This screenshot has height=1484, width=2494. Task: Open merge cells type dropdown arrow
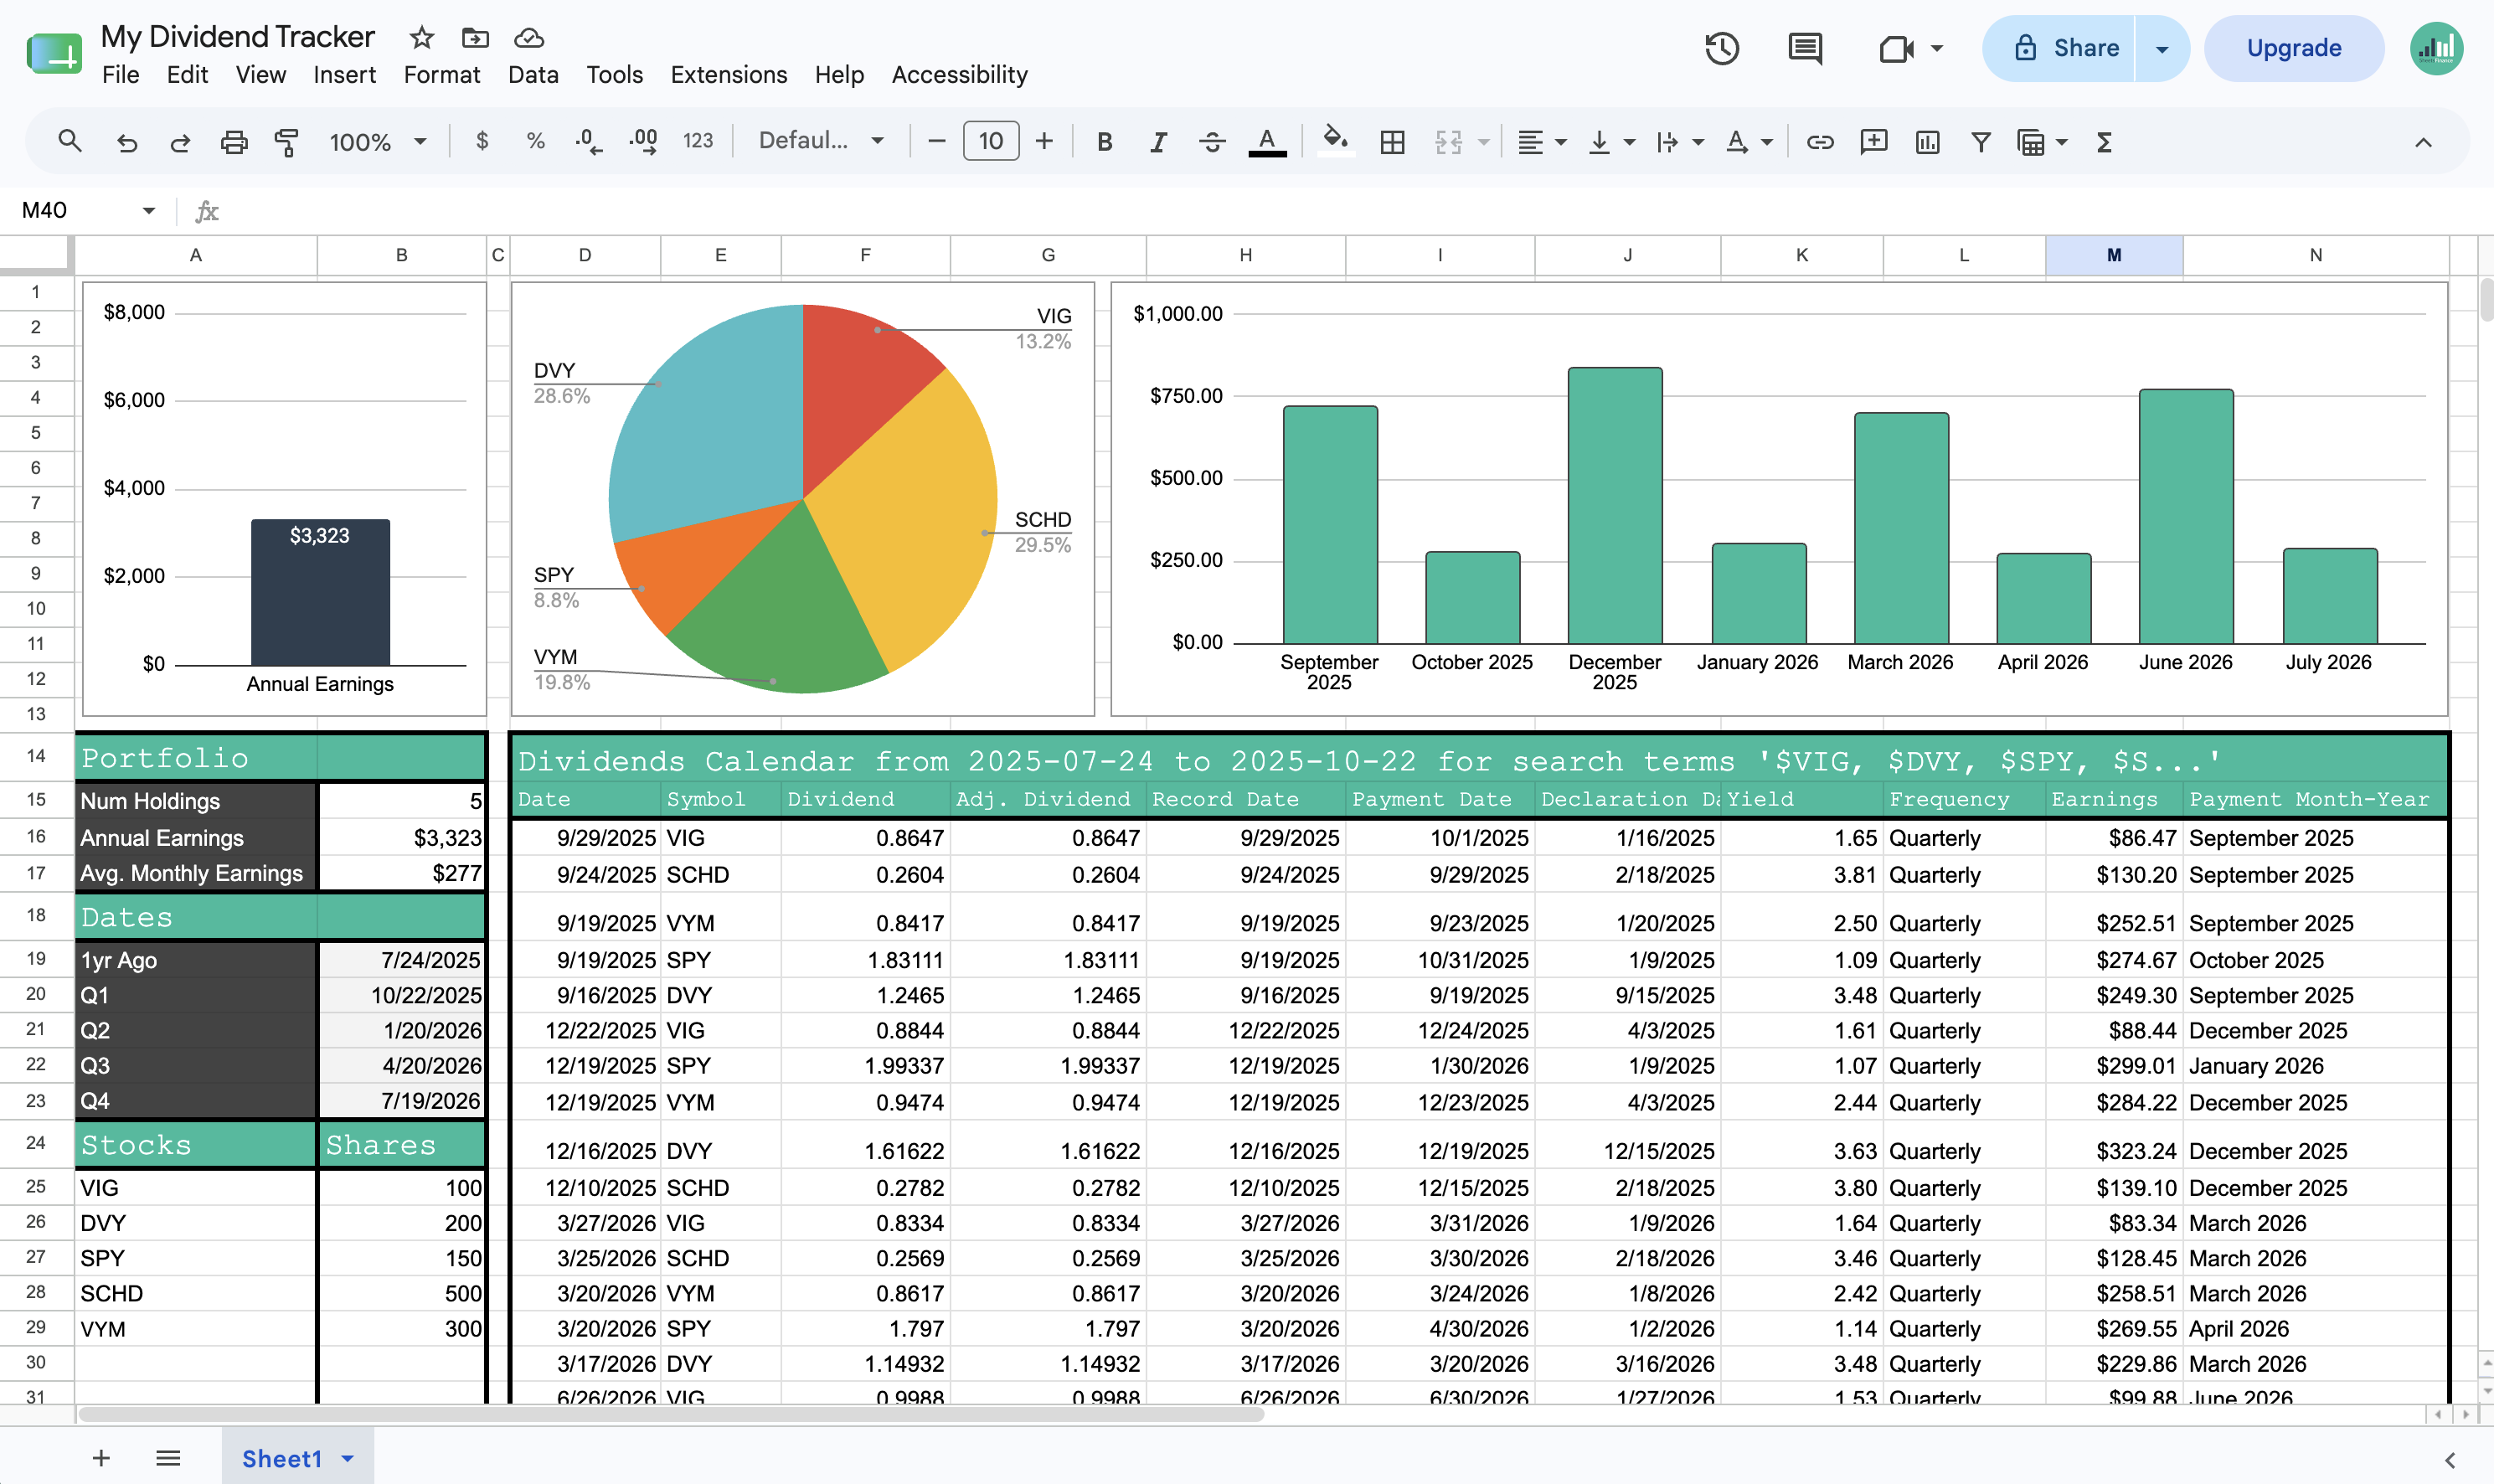[x=1484, y=142]
